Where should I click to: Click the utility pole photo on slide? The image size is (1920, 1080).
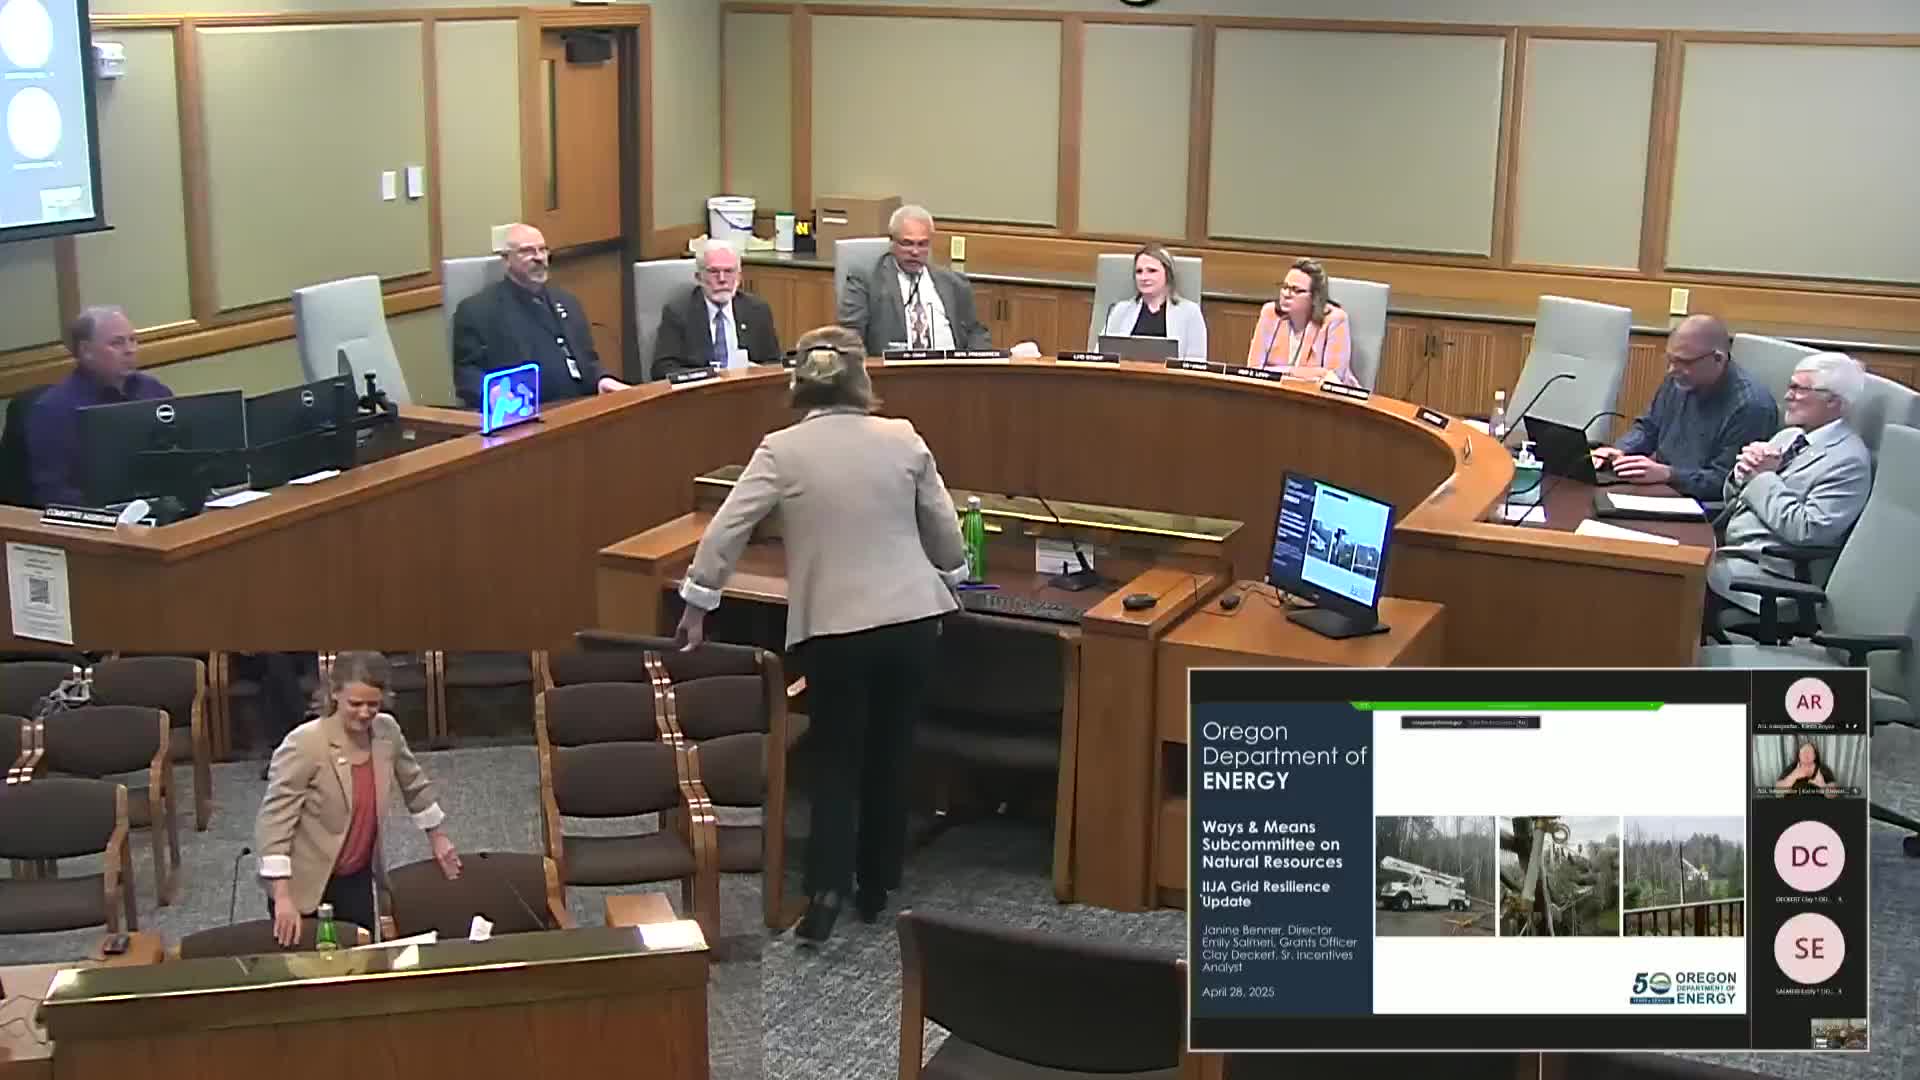pos(1683,876)
